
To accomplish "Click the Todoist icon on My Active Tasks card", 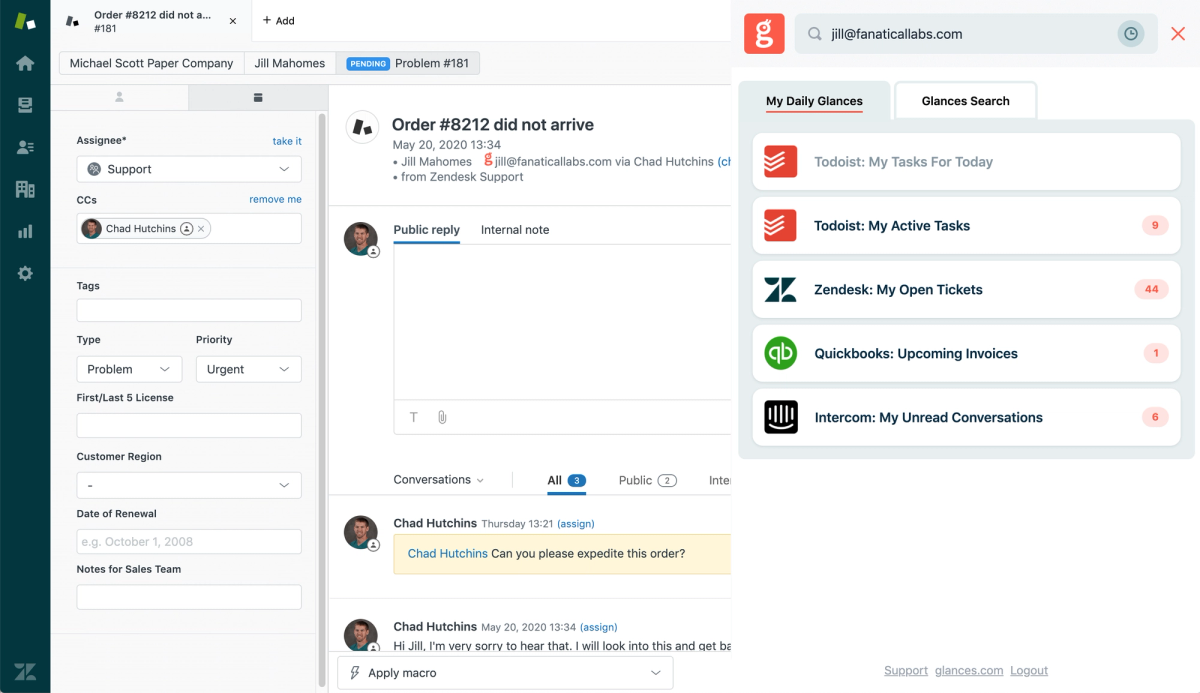I will [x=780, y=225].
